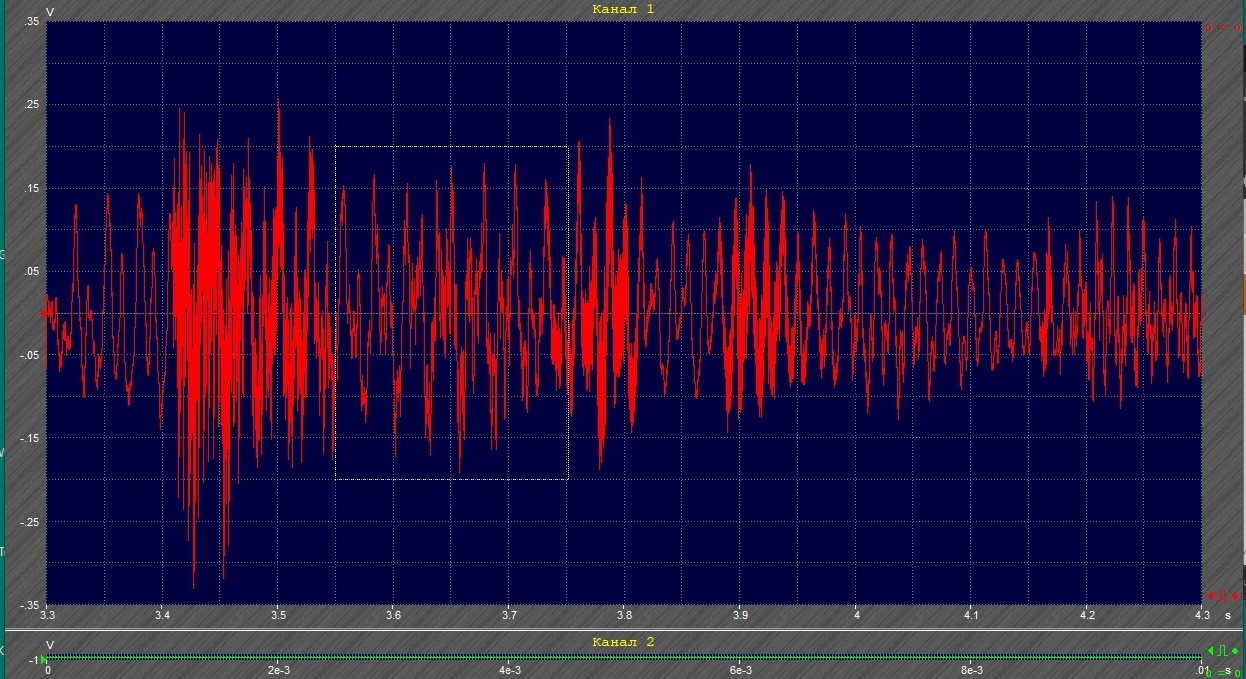Click the Канал 2 title label
This screenshot has height=679, width=1246.
623,641
